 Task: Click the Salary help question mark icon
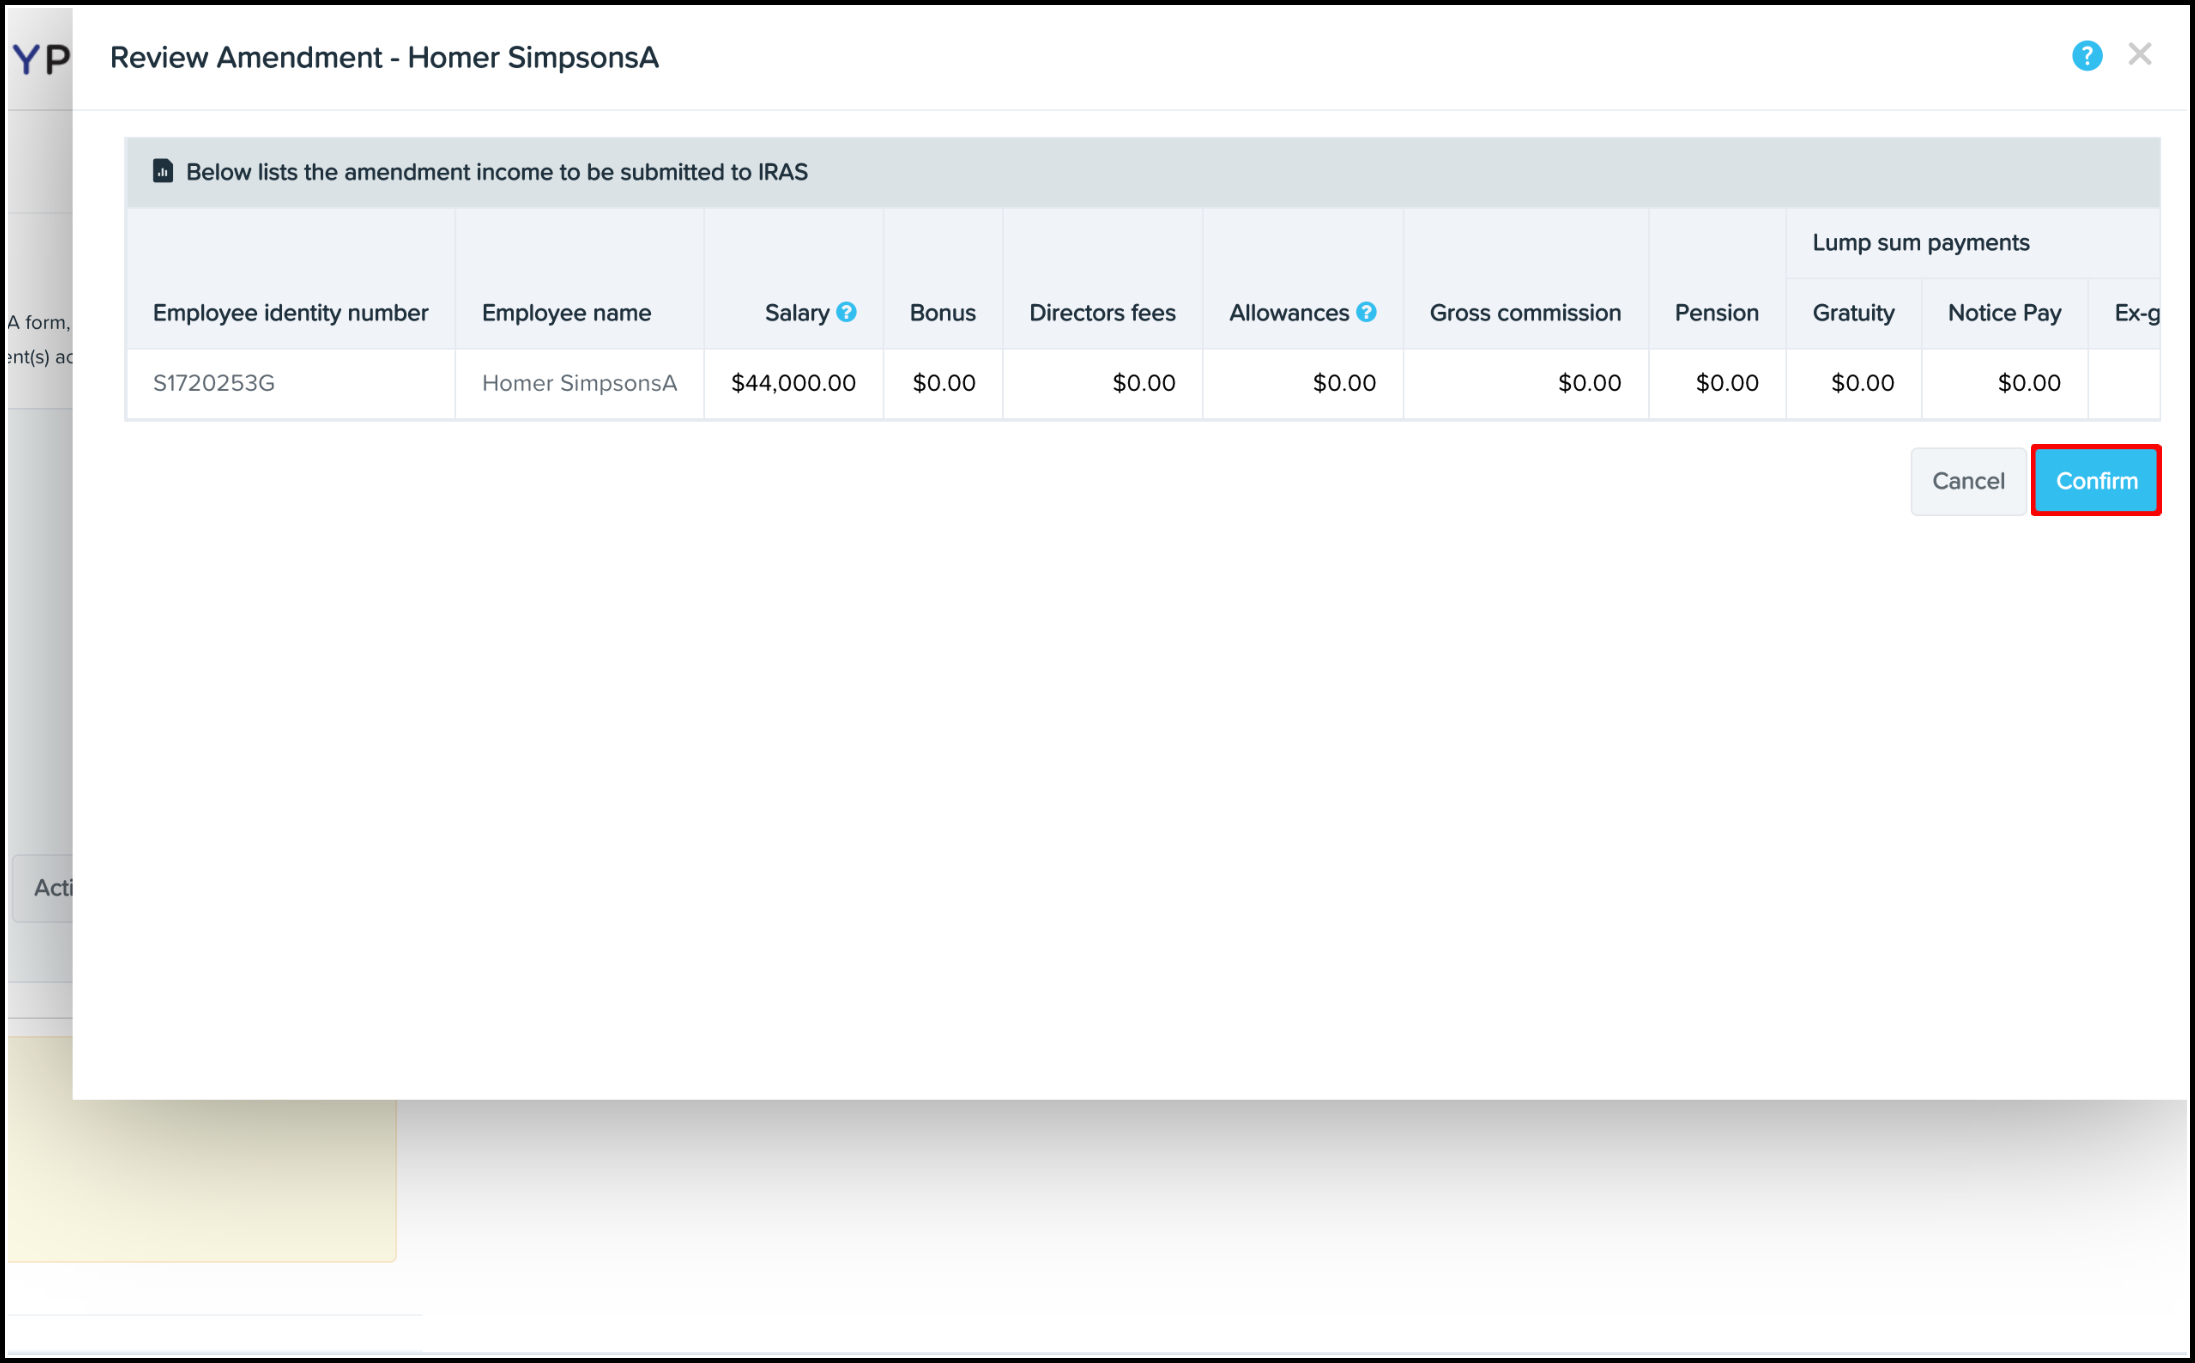pyautogui.click(x=846, y=312)
